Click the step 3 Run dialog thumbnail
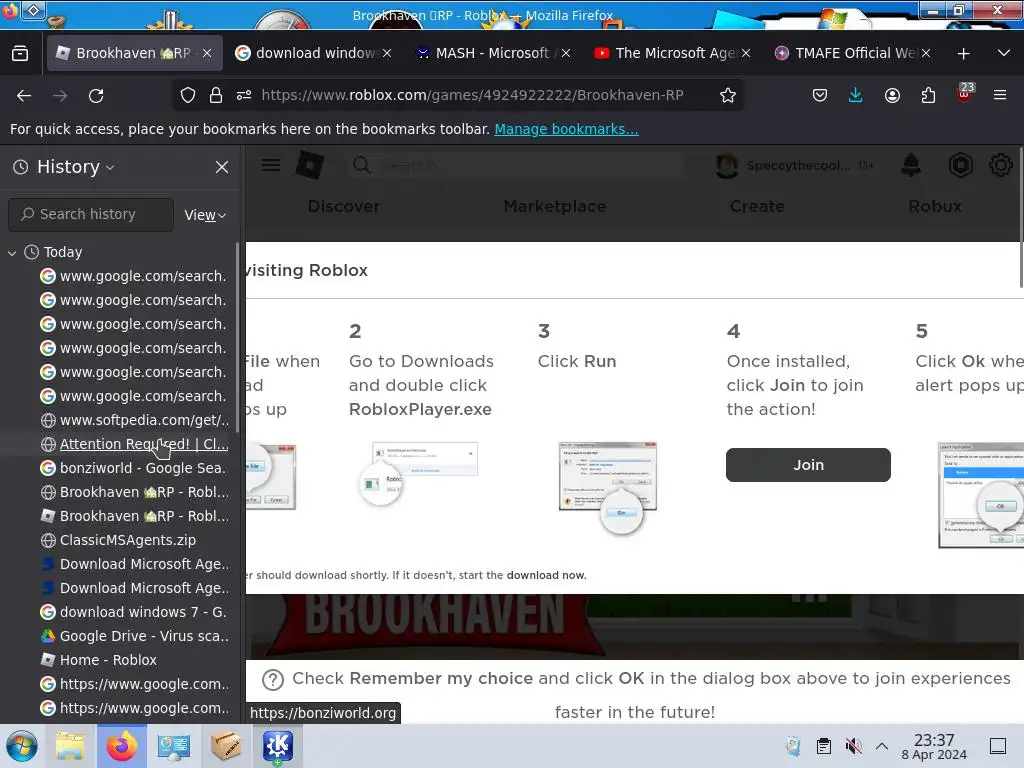1024x768 pixels. coord(608,488)
